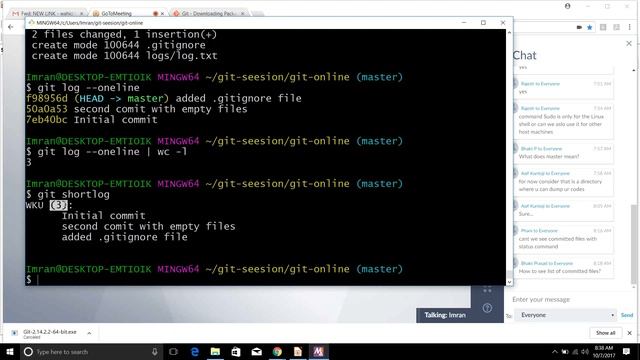Click "What does master mean?" chat message
This screenshot has height=360, width=640.
(549, 157)
